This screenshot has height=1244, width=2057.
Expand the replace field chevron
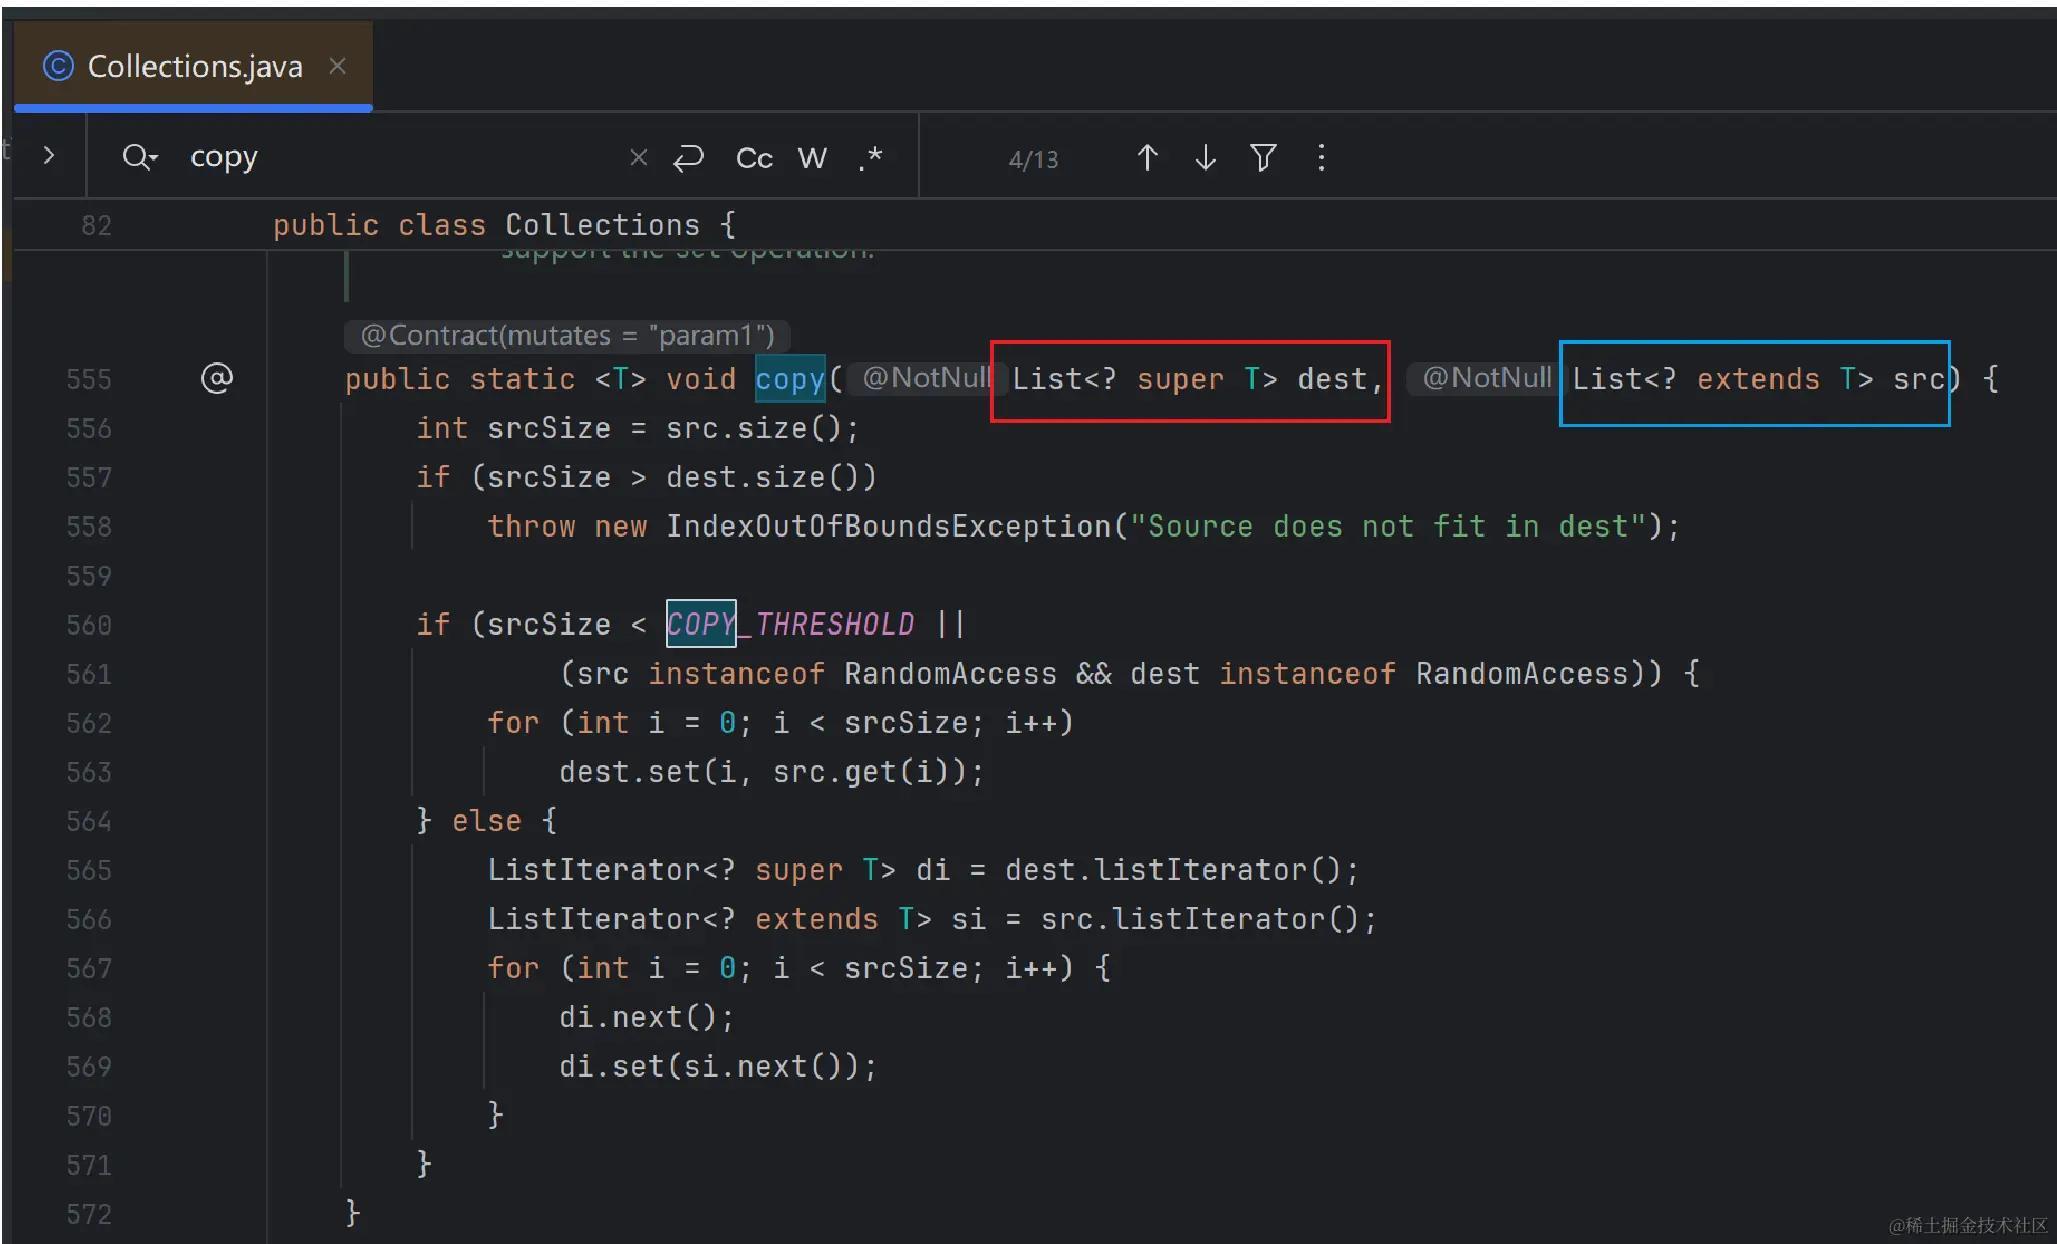[x=49, y=156]
